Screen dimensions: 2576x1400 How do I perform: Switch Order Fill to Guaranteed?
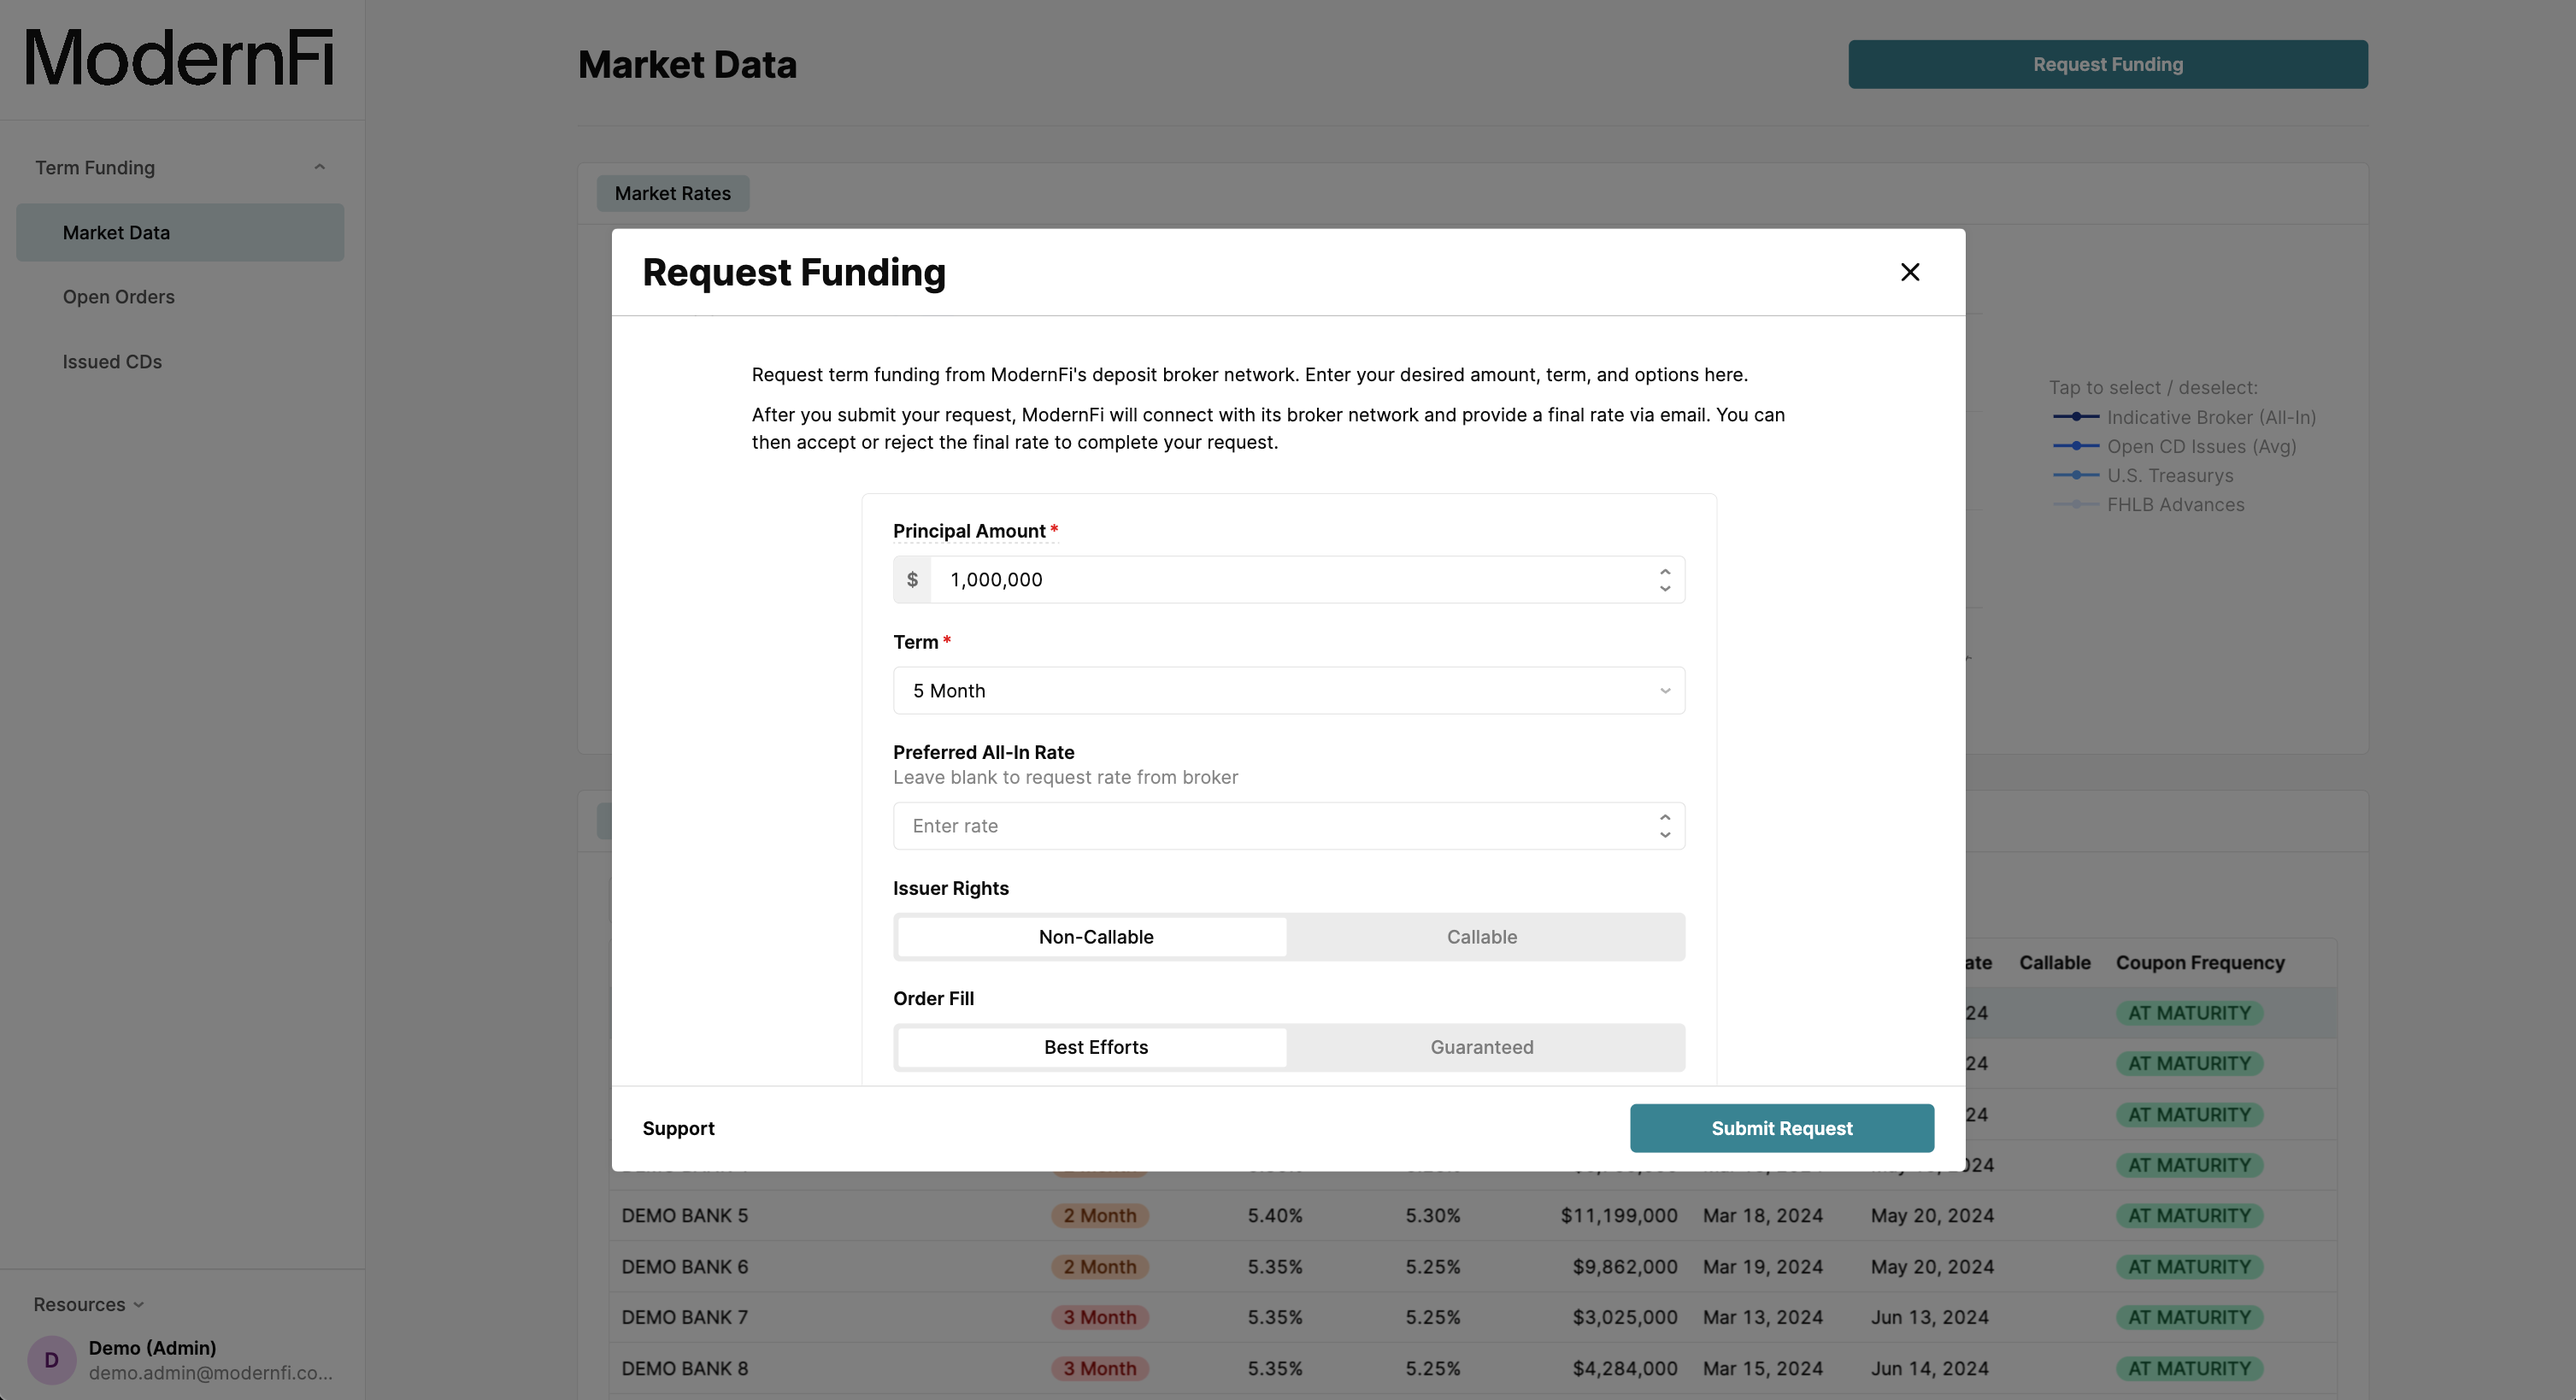(1481, 1047)
